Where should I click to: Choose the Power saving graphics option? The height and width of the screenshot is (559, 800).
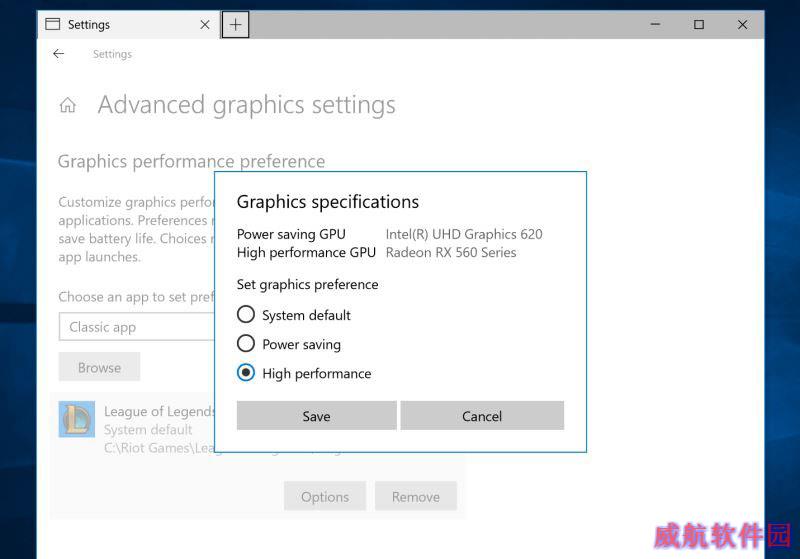245,344
